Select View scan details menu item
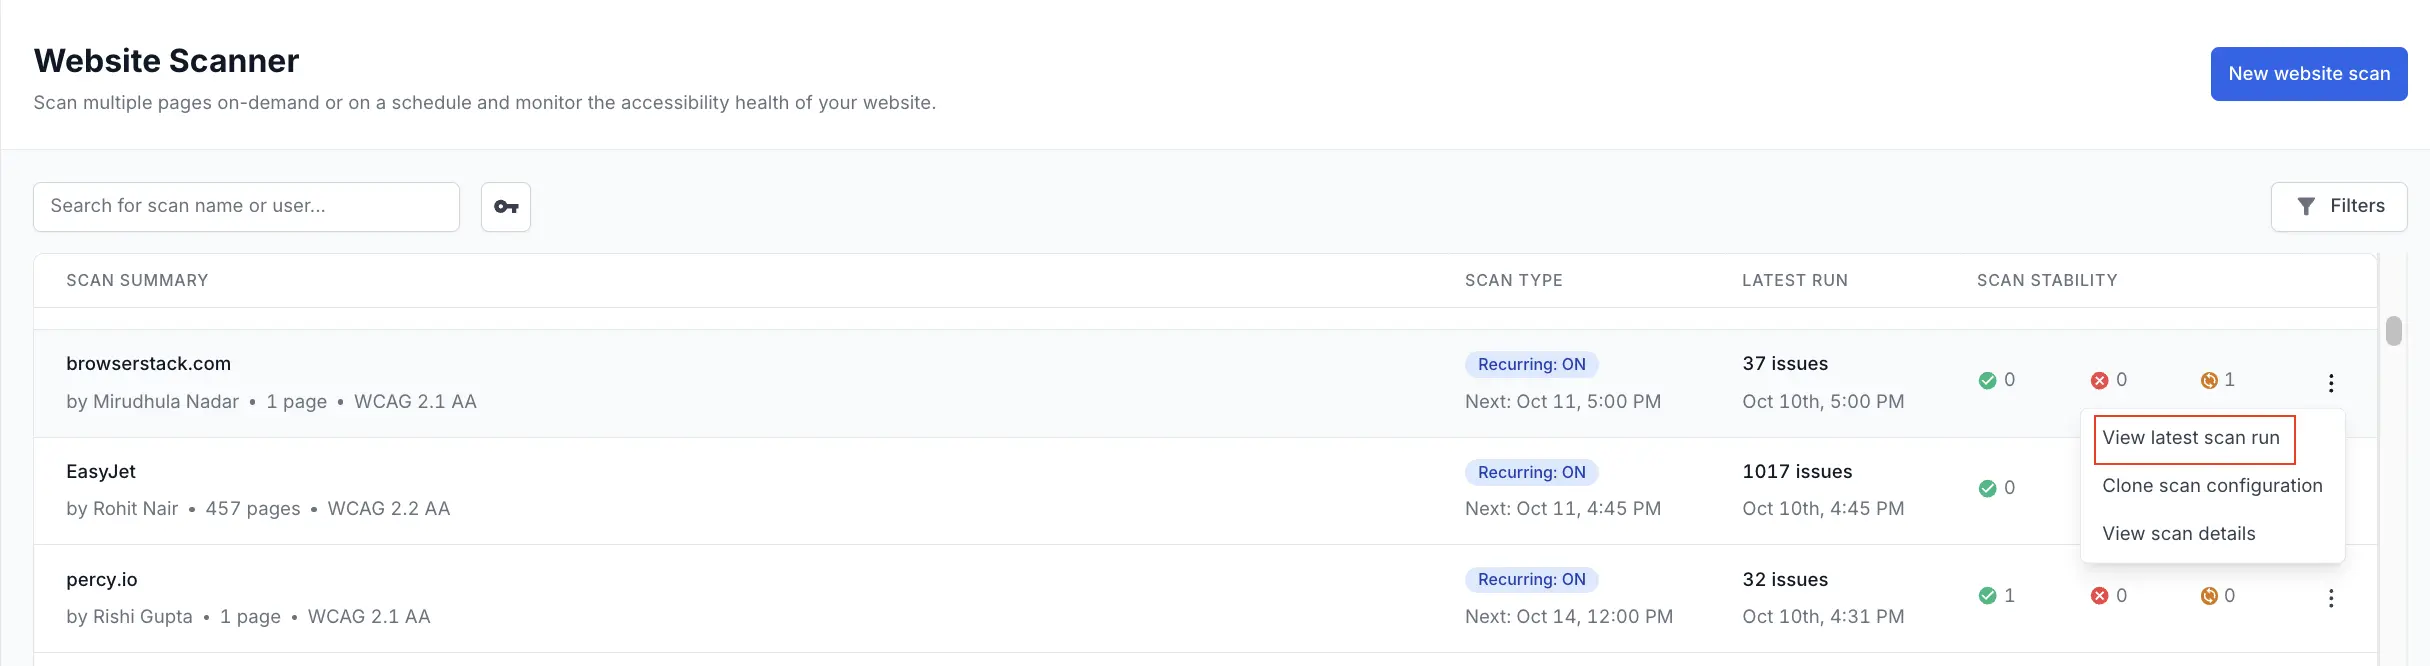This screenshot has height=666, width=2430. (x=2178, y=534)
